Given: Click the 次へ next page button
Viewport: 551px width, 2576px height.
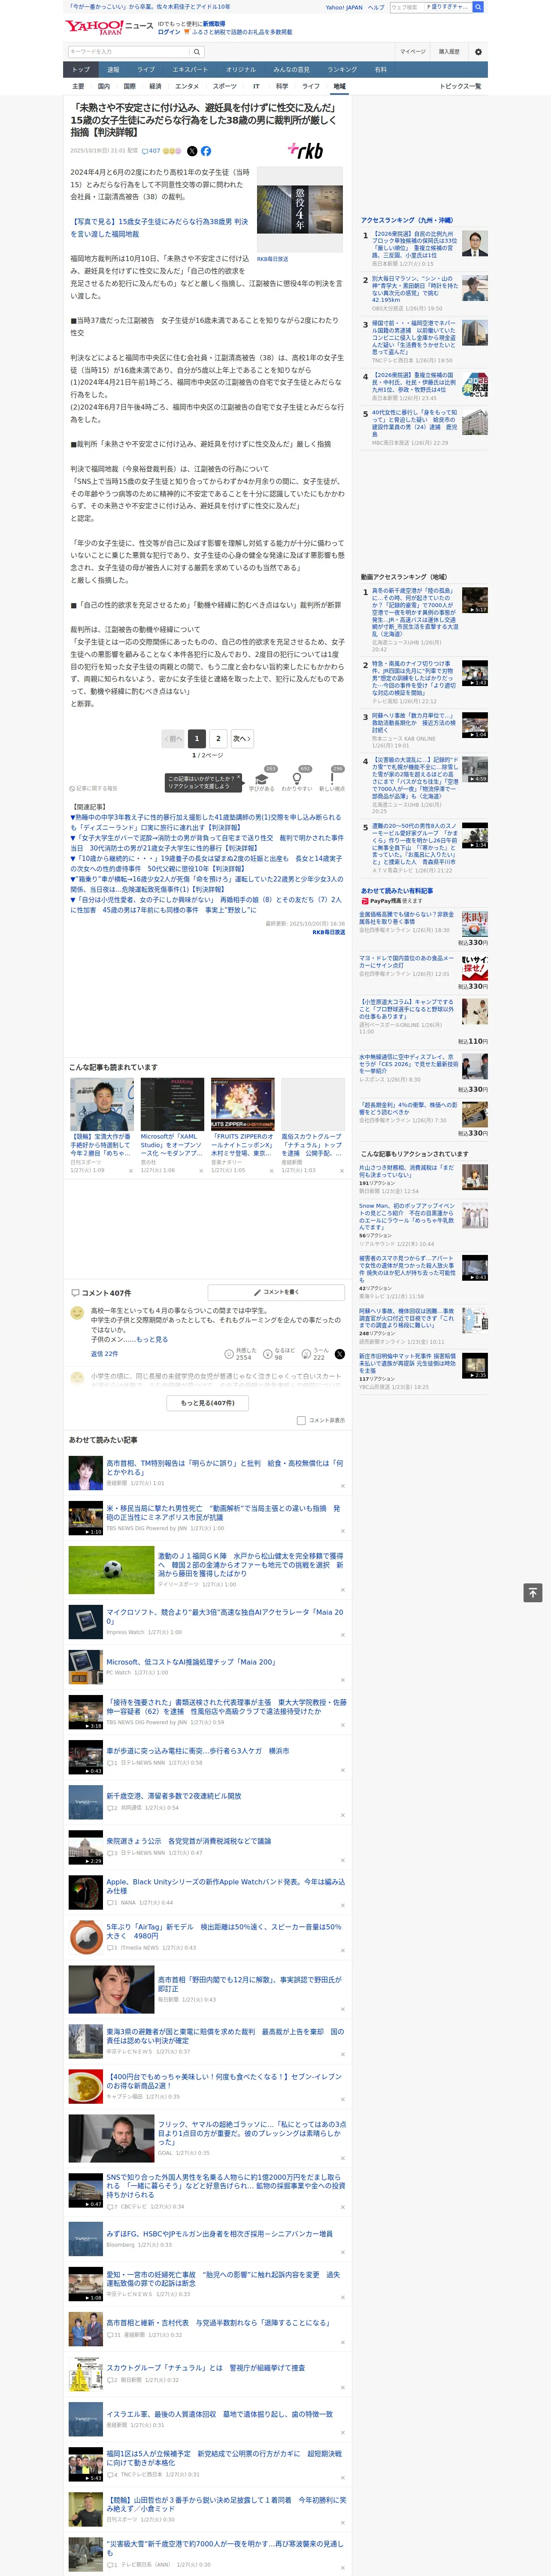Looking at the screenshot, I should coord(242,738).
